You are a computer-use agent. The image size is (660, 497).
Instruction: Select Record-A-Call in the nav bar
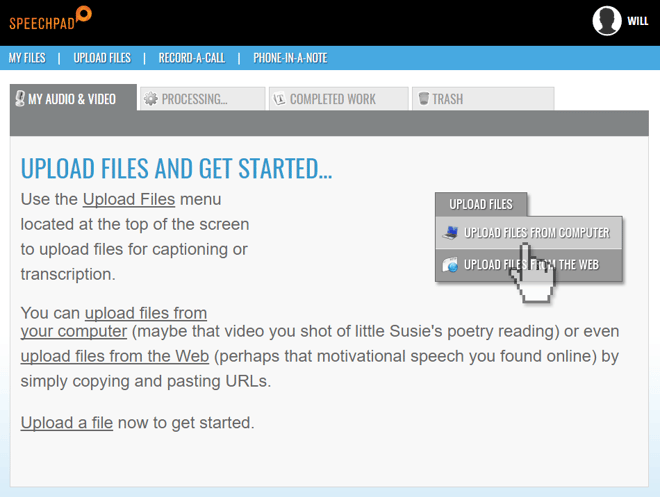[192, 58]
